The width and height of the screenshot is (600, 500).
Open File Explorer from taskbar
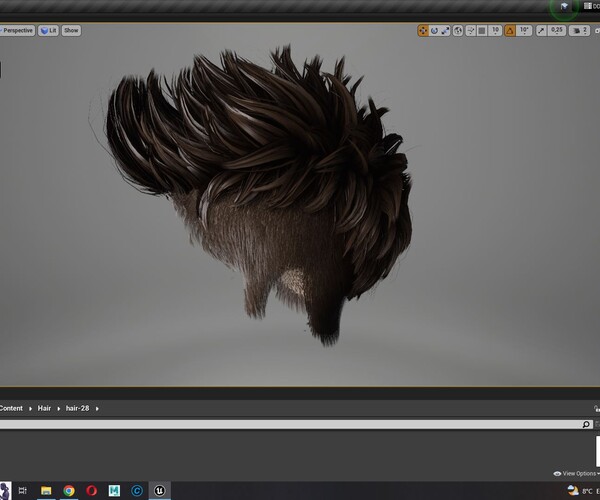pyautogui.click(x=46, y=490)
